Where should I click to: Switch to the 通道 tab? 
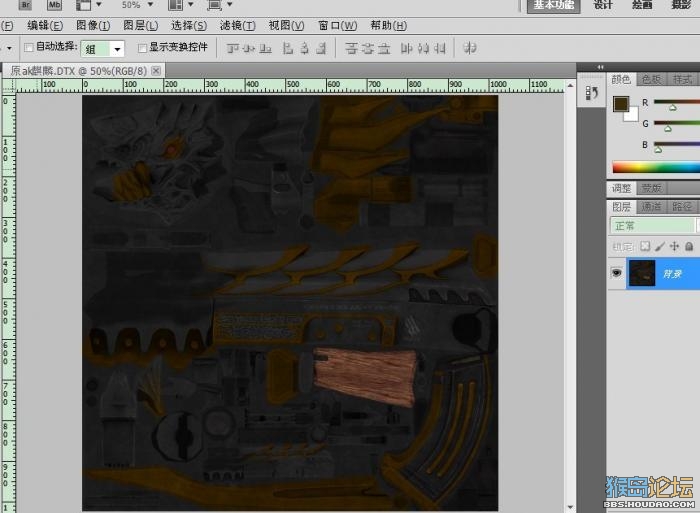[x=651, y=207]
